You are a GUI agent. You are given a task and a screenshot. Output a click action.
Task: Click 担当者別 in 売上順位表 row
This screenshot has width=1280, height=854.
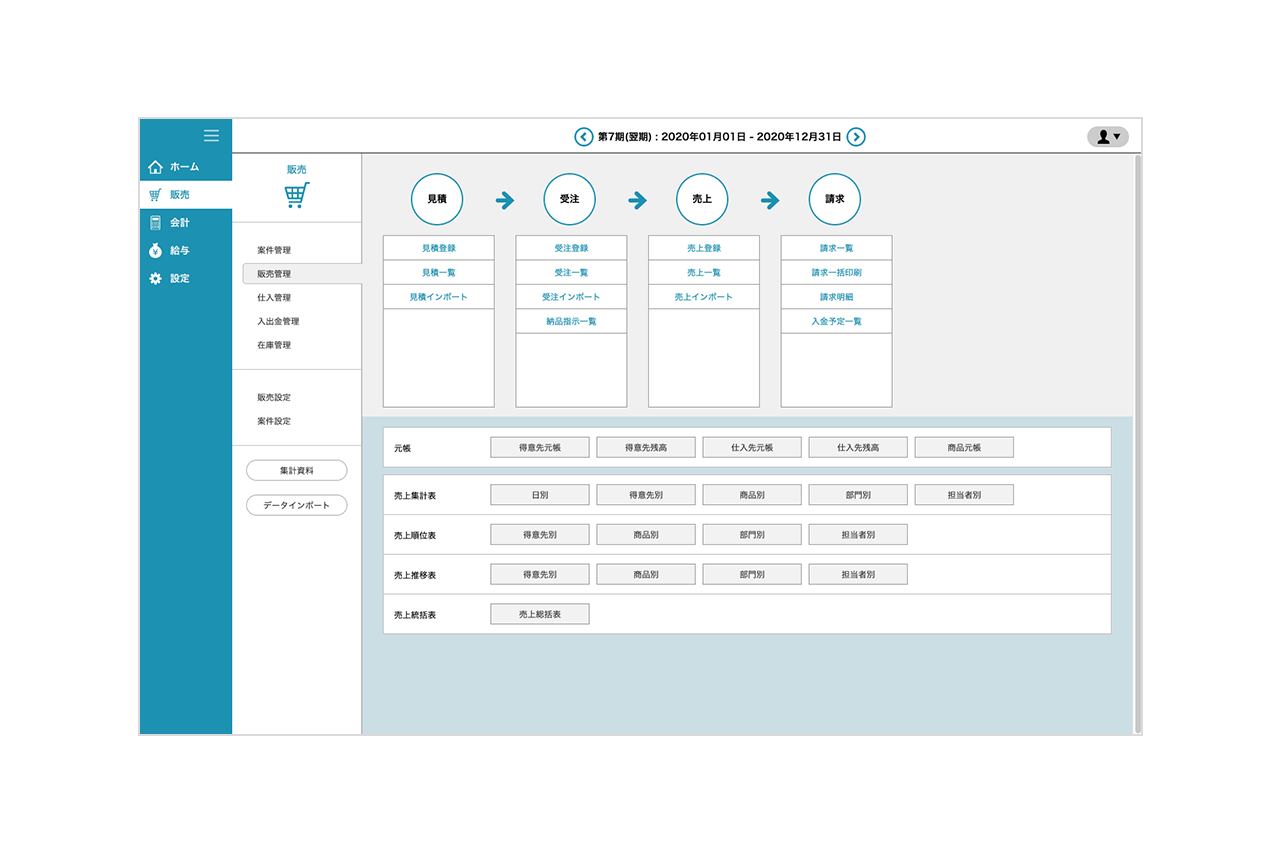[x=858, y=535]
